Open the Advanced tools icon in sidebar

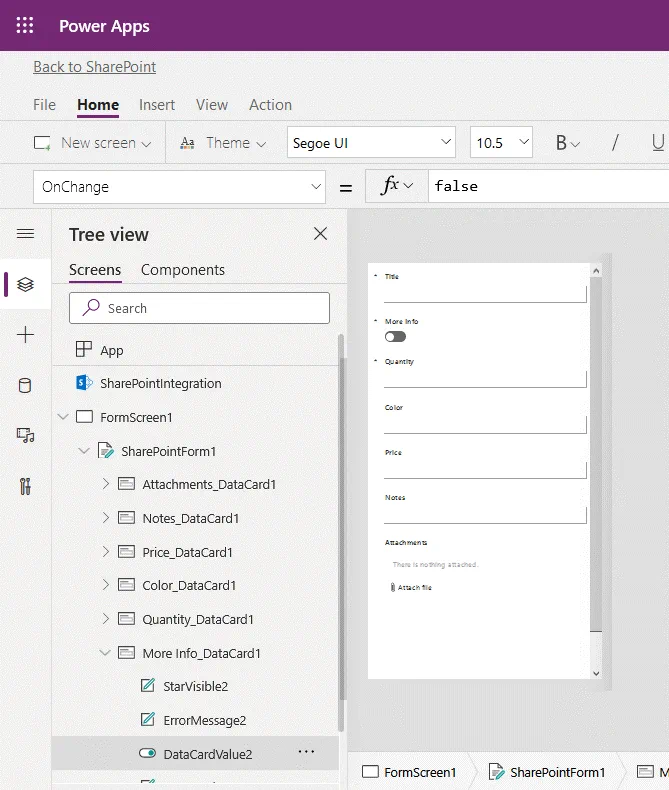25,487
